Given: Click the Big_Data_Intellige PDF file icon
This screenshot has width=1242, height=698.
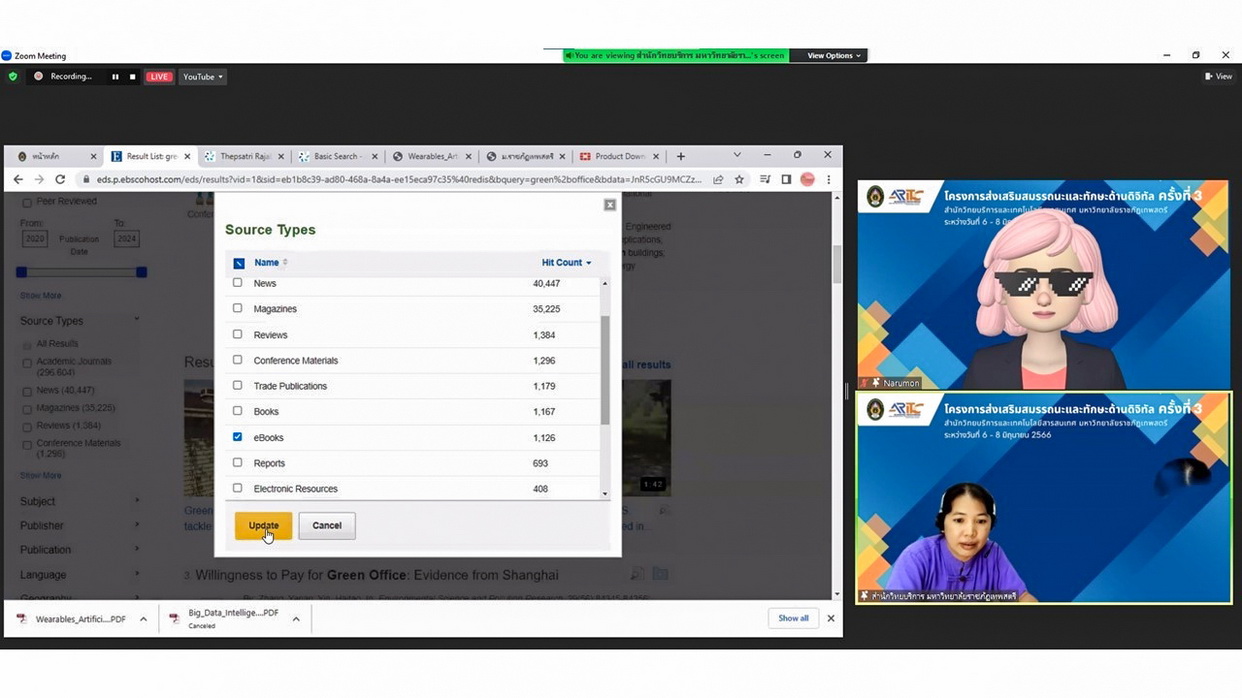Looking at the screenshot, I should click(174, 619).
